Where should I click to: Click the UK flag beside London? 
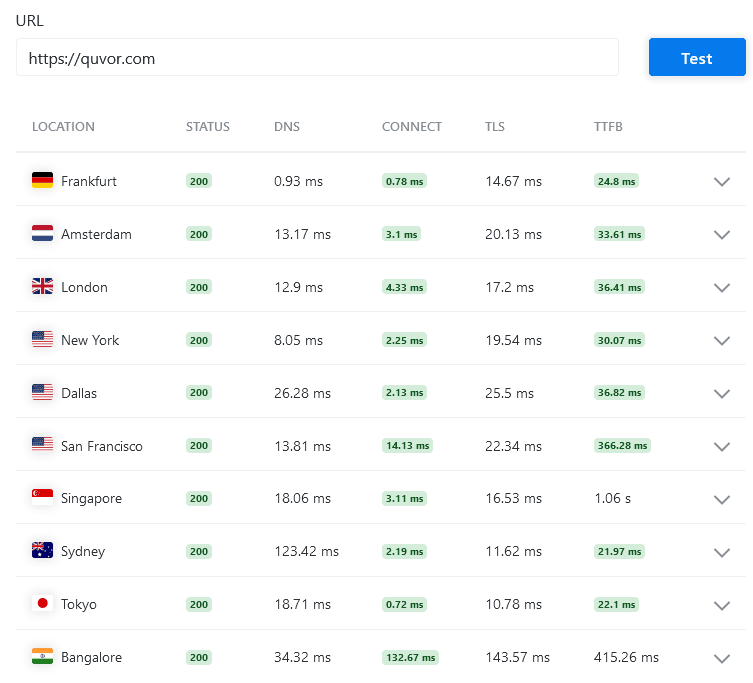[42, 286]
